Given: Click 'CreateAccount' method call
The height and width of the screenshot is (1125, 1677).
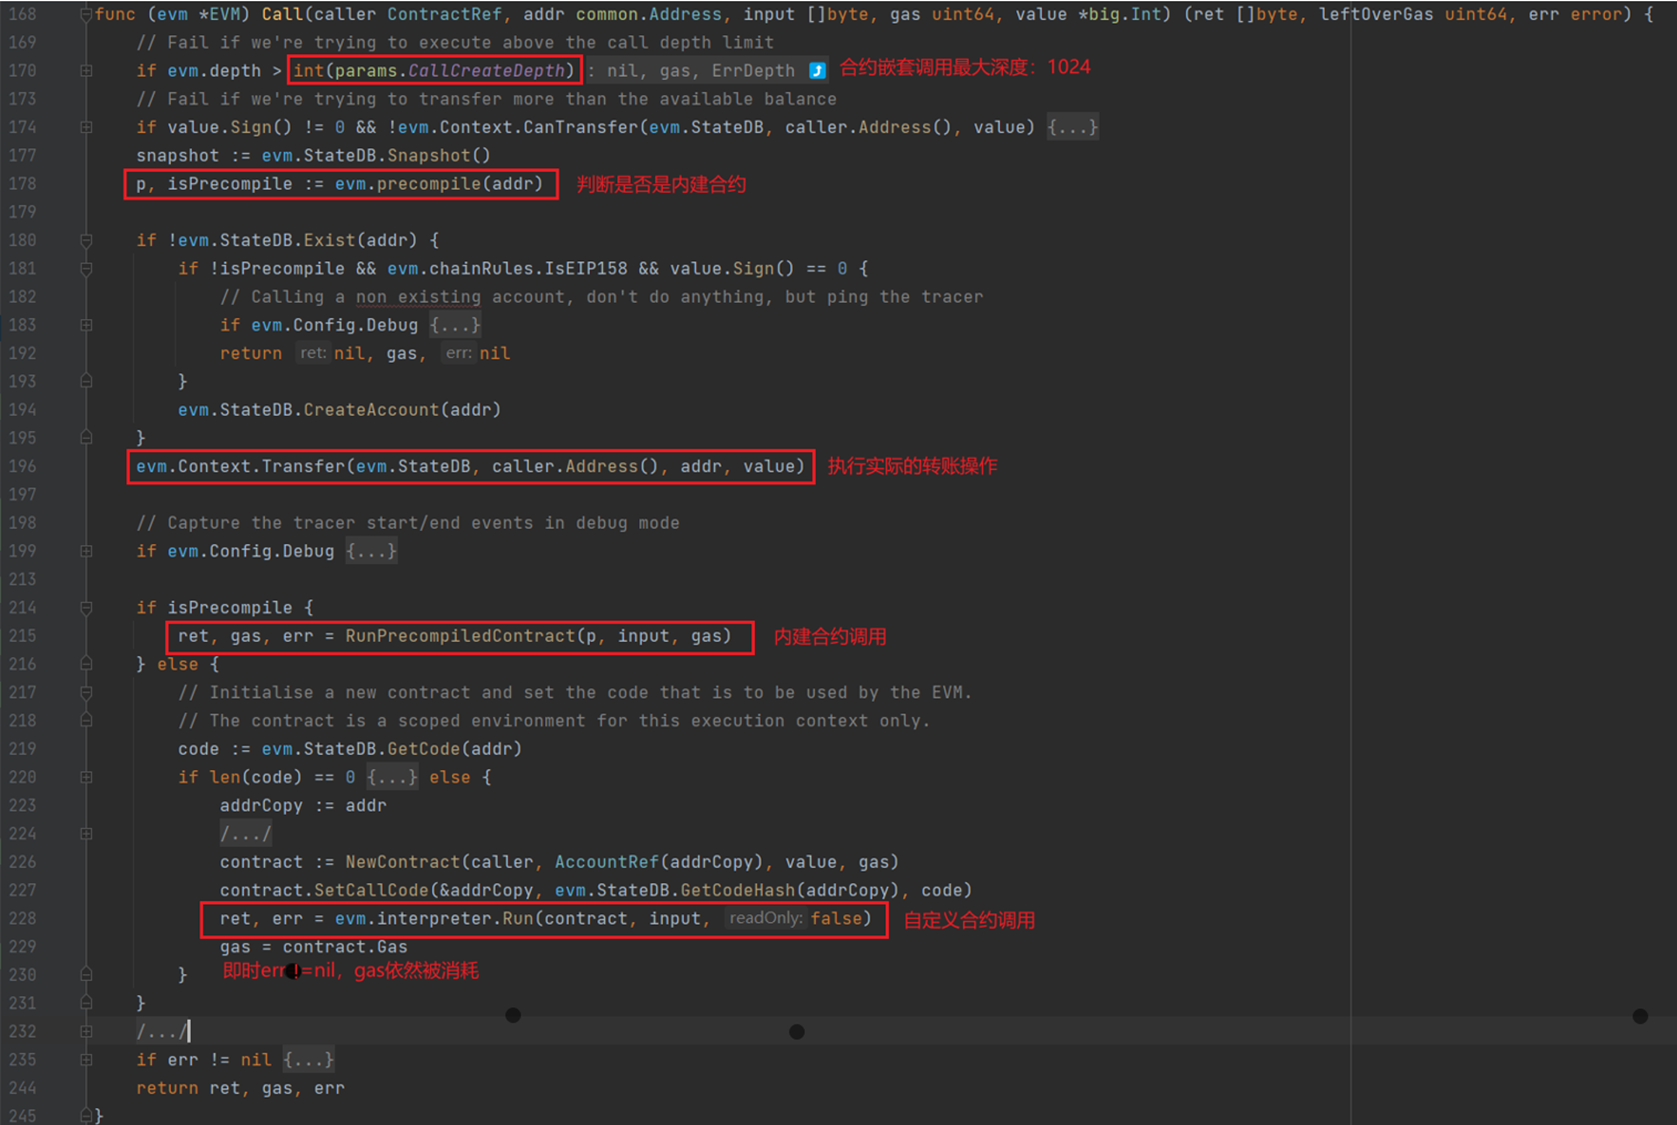Looking at the screenshot, I should 371,410.
